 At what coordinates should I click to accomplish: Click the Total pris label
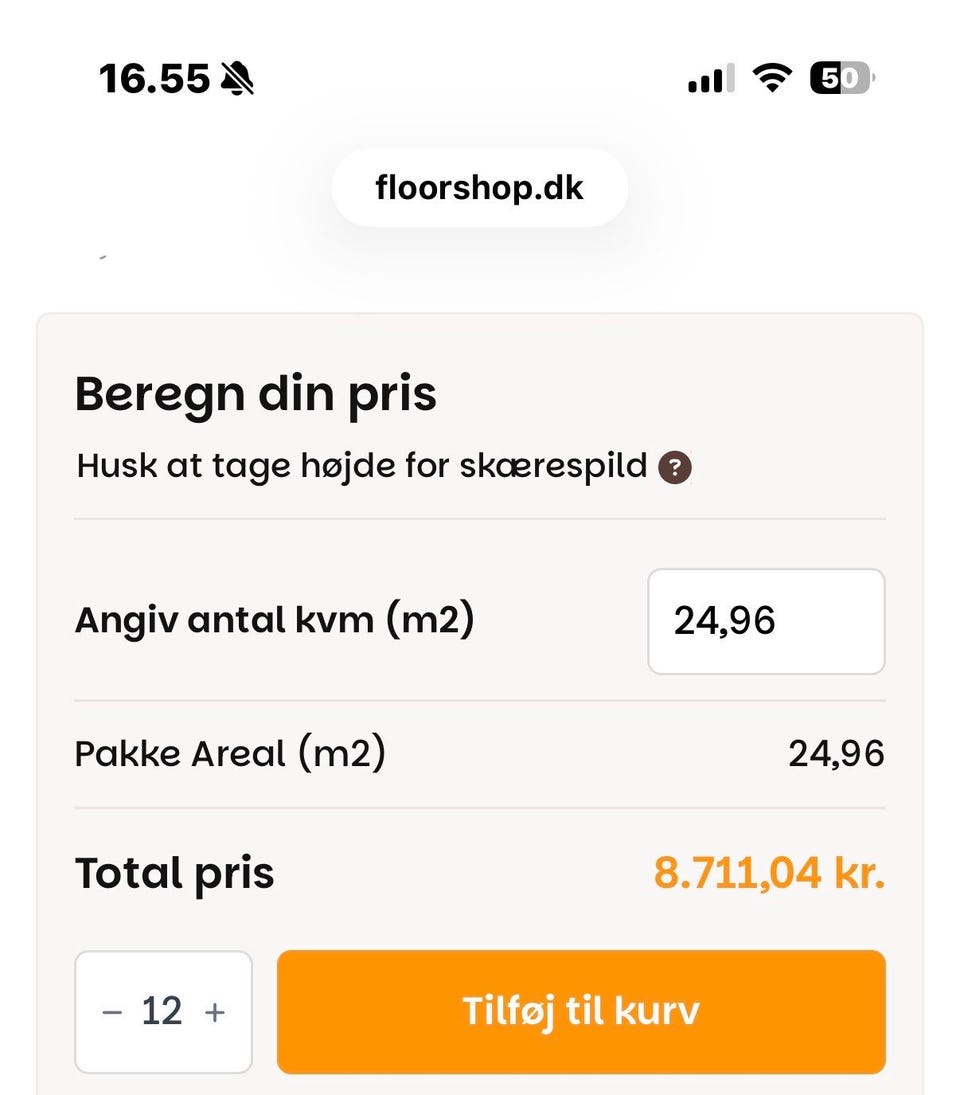point(174,873)
